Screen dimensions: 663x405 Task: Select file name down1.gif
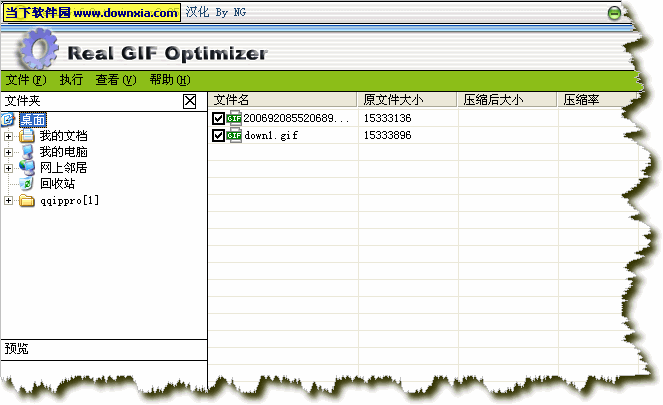271,136
